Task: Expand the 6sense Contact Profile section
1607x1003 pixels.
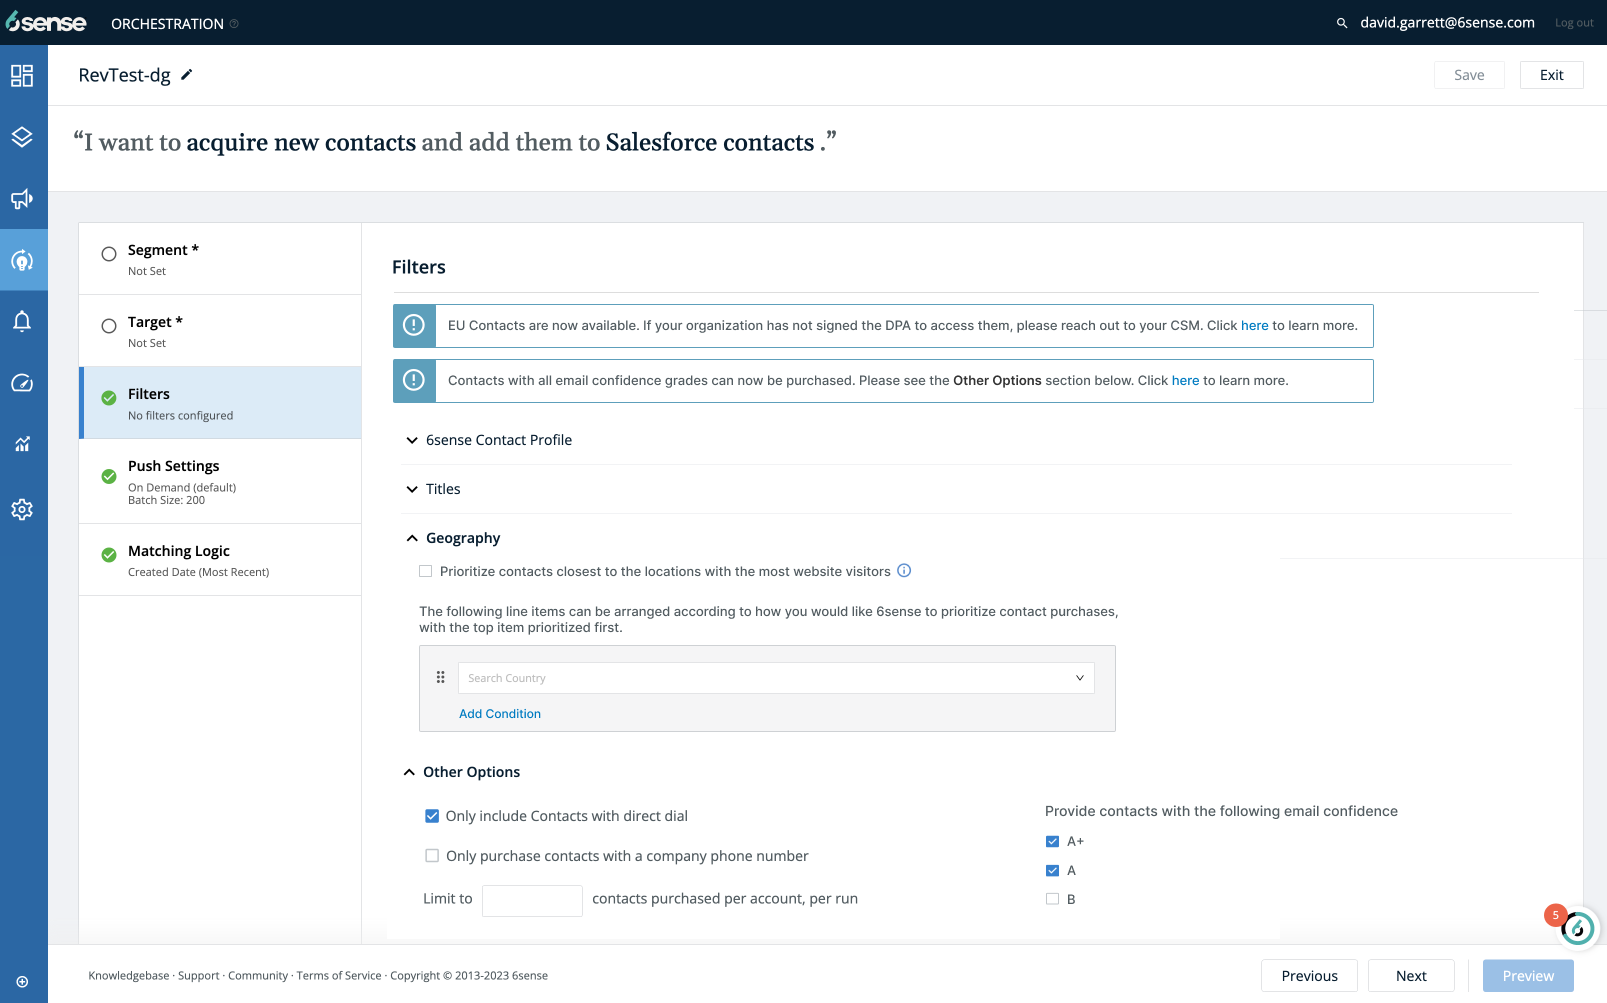Action: click(489, 440)
